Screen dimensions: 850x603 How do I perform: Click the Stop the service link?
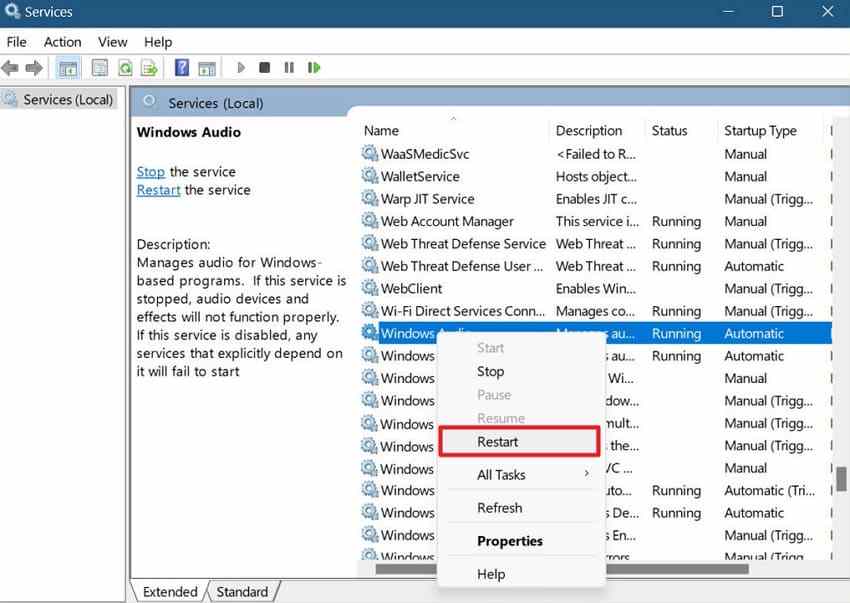(x=151, y=172)
